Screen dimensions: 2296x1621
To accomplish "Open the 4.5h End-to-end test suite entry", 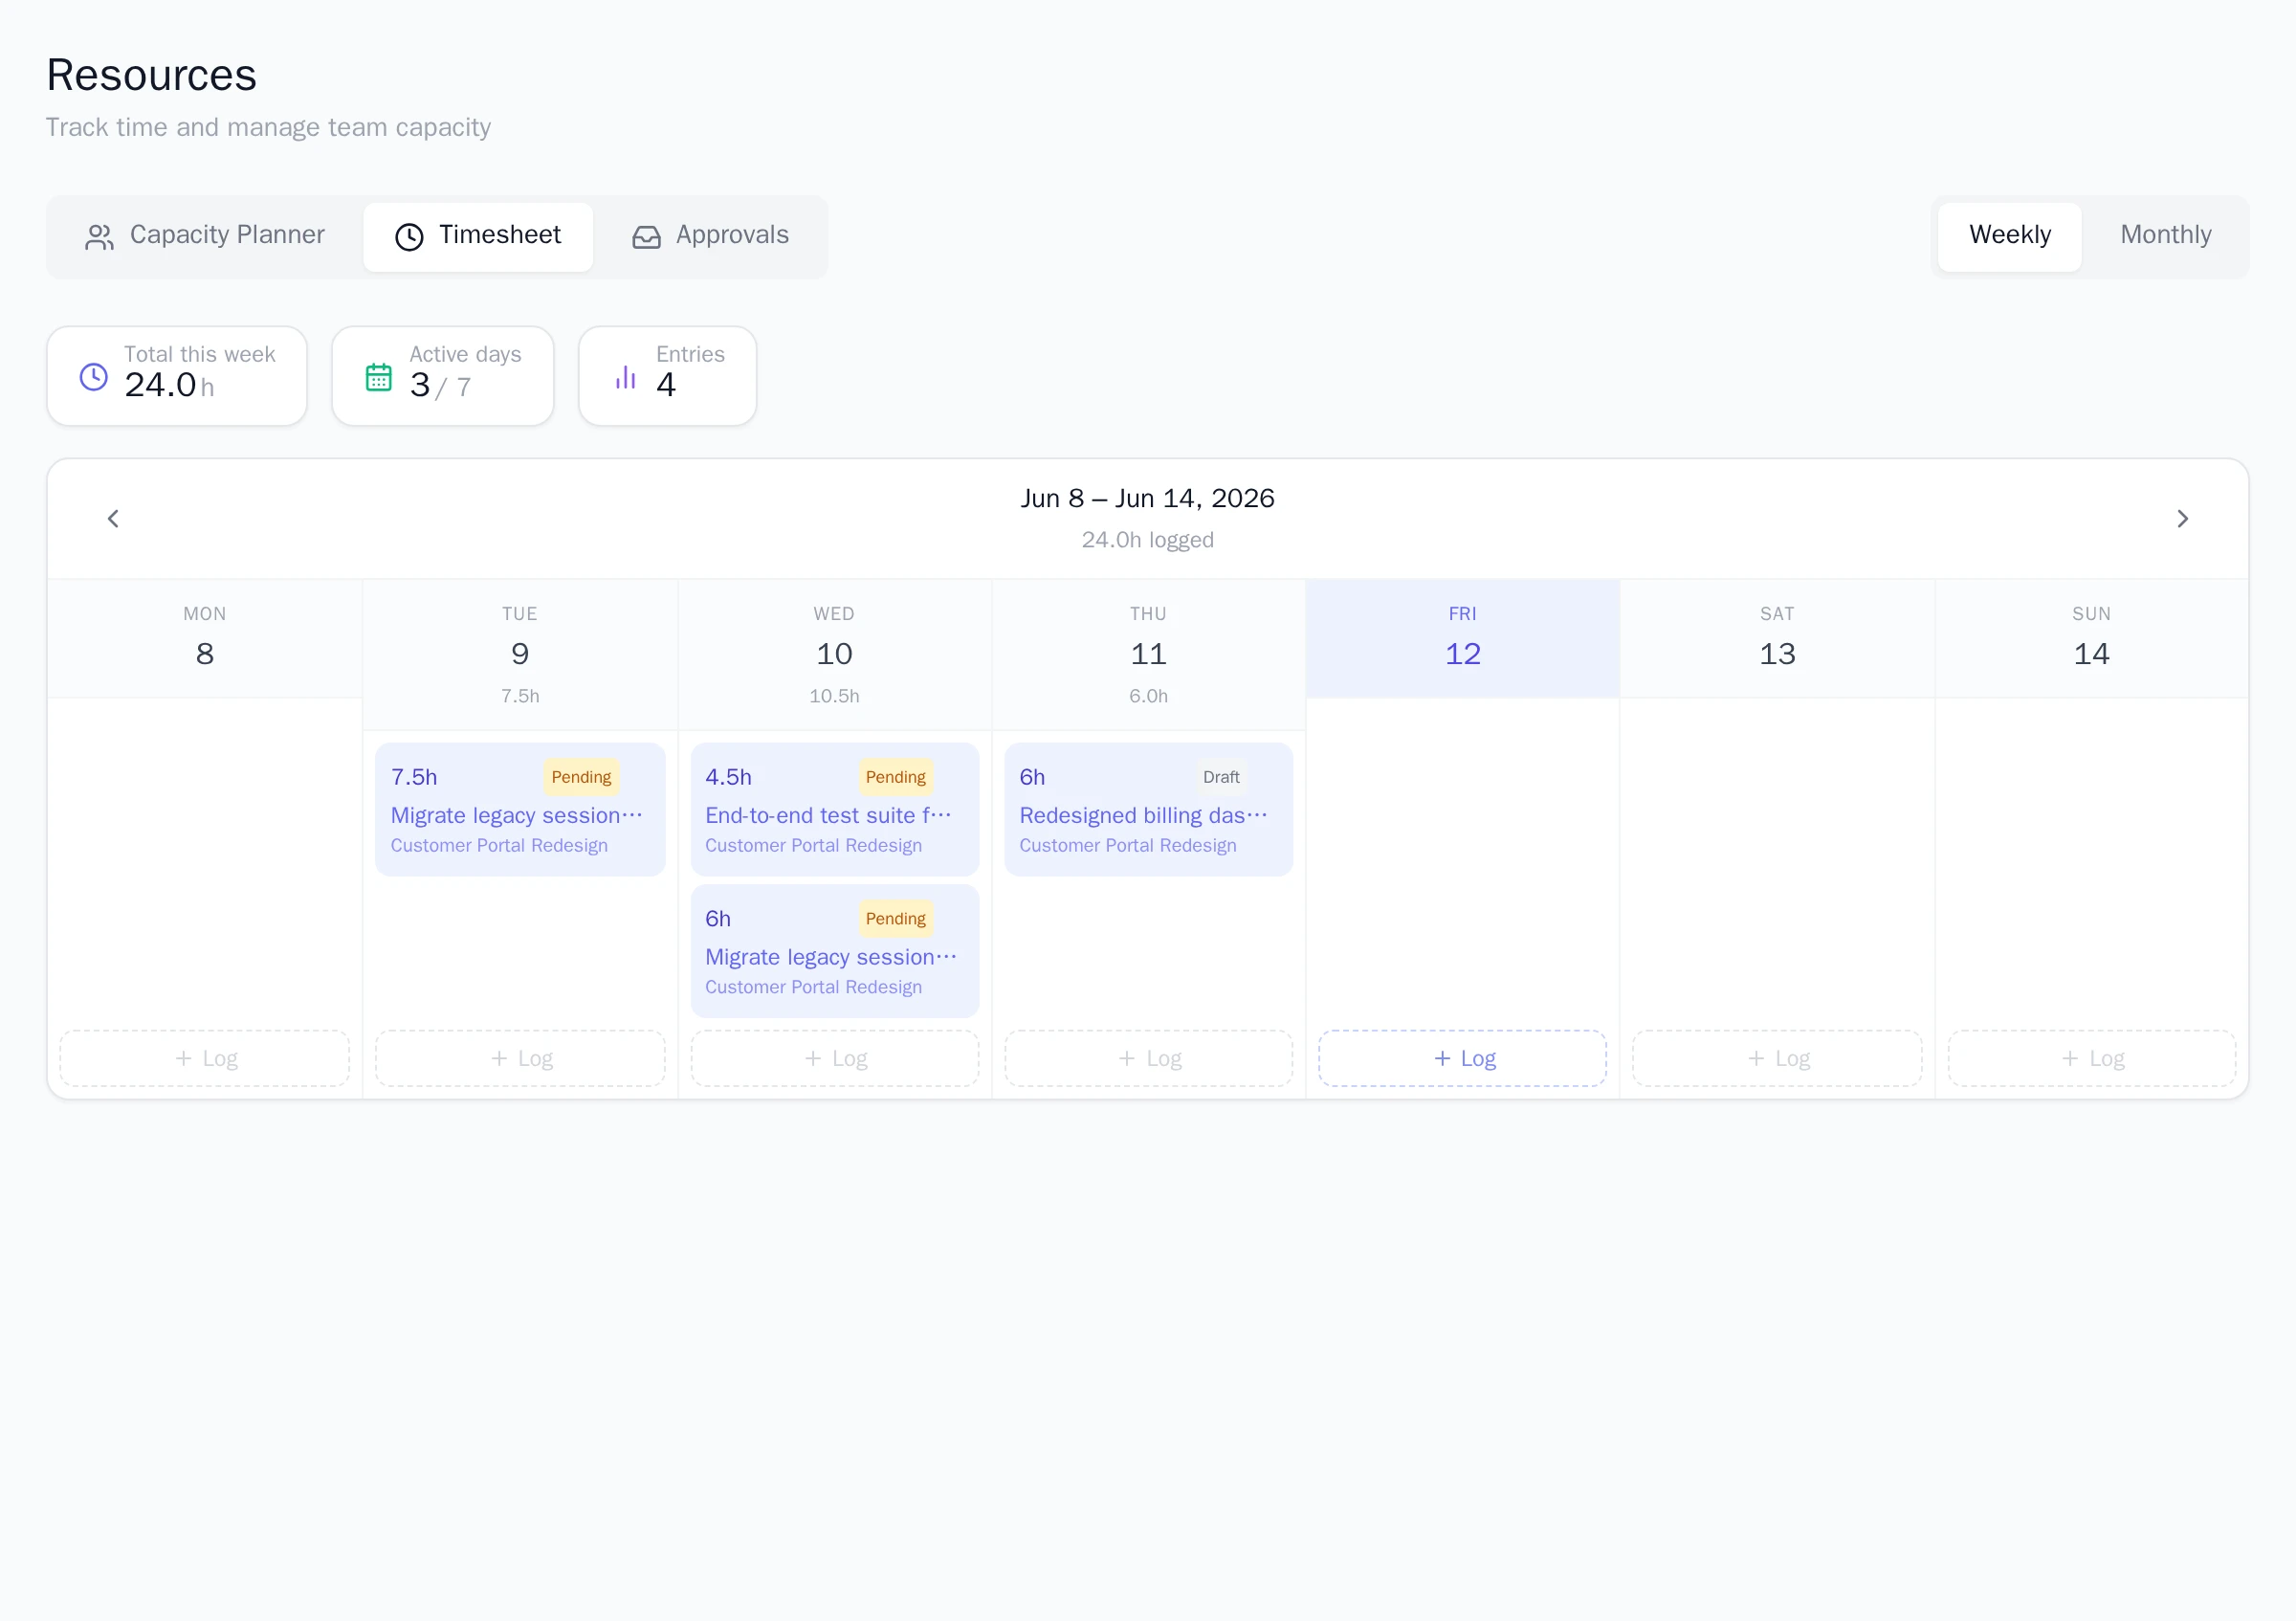I will coord(835,809).
